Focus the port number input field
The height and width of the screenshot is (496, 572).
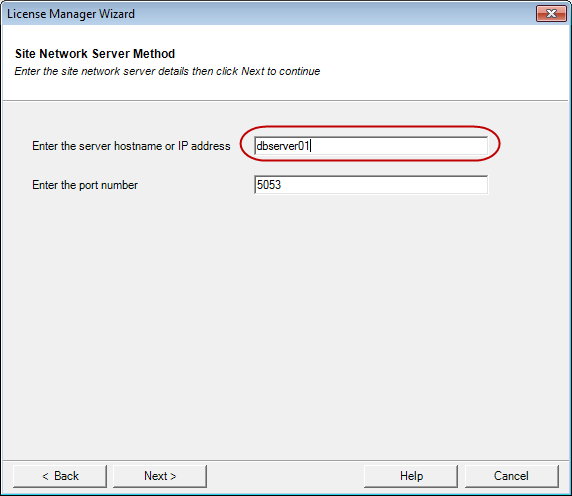(x=371, y=185)
